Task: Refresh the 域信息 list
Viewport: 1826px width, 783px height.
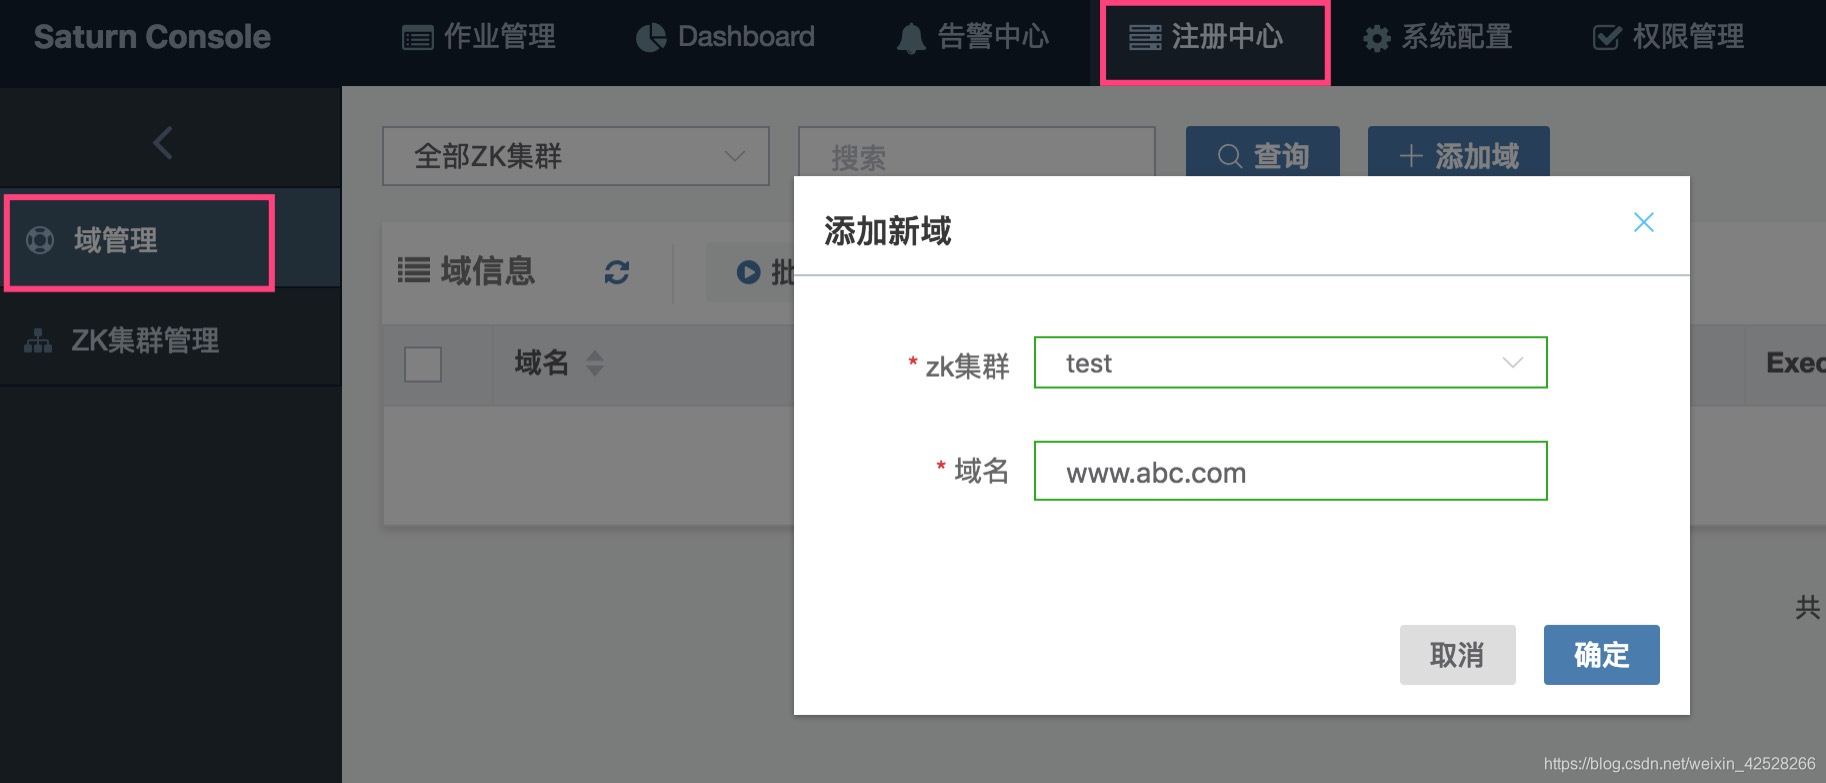Action: click(x=617, y=272)
